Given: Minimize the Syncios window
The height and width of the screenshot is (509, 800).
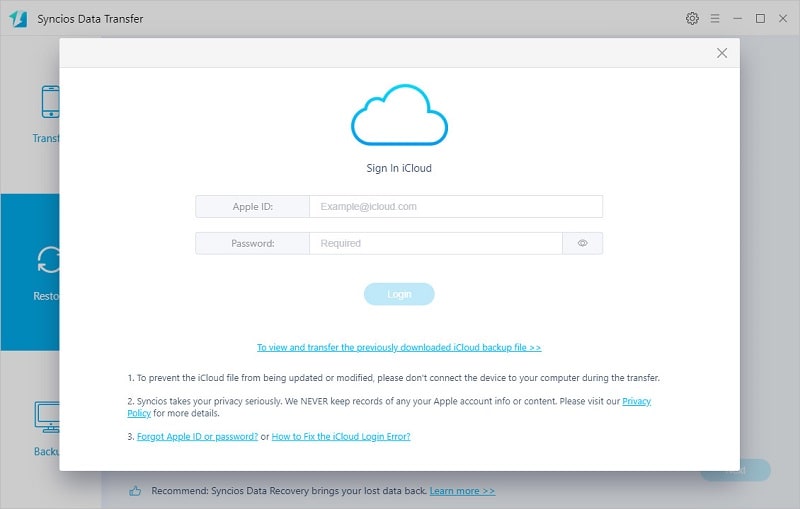Looking at the screenshot, I should [x=737, y=18].
